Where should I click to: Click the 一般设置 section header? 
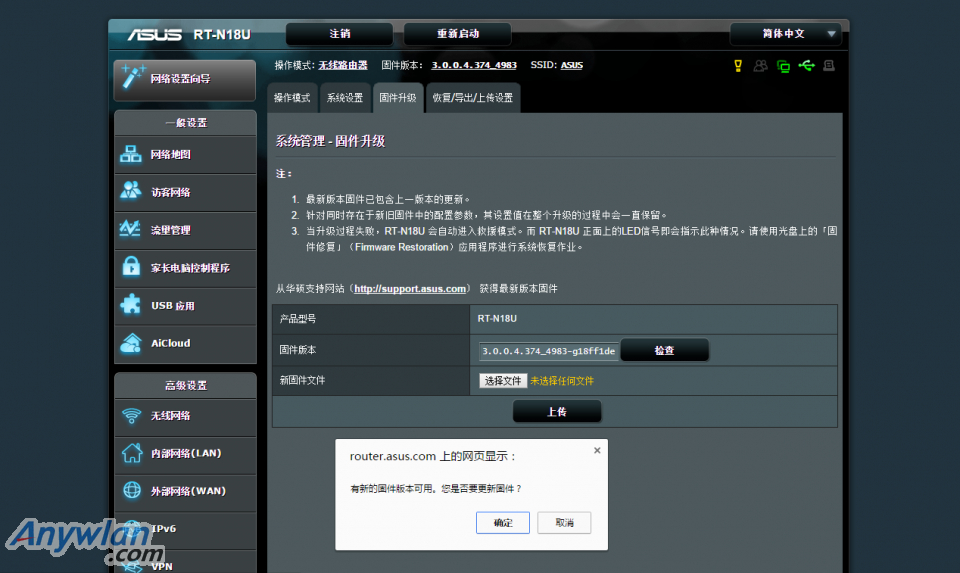185,122
